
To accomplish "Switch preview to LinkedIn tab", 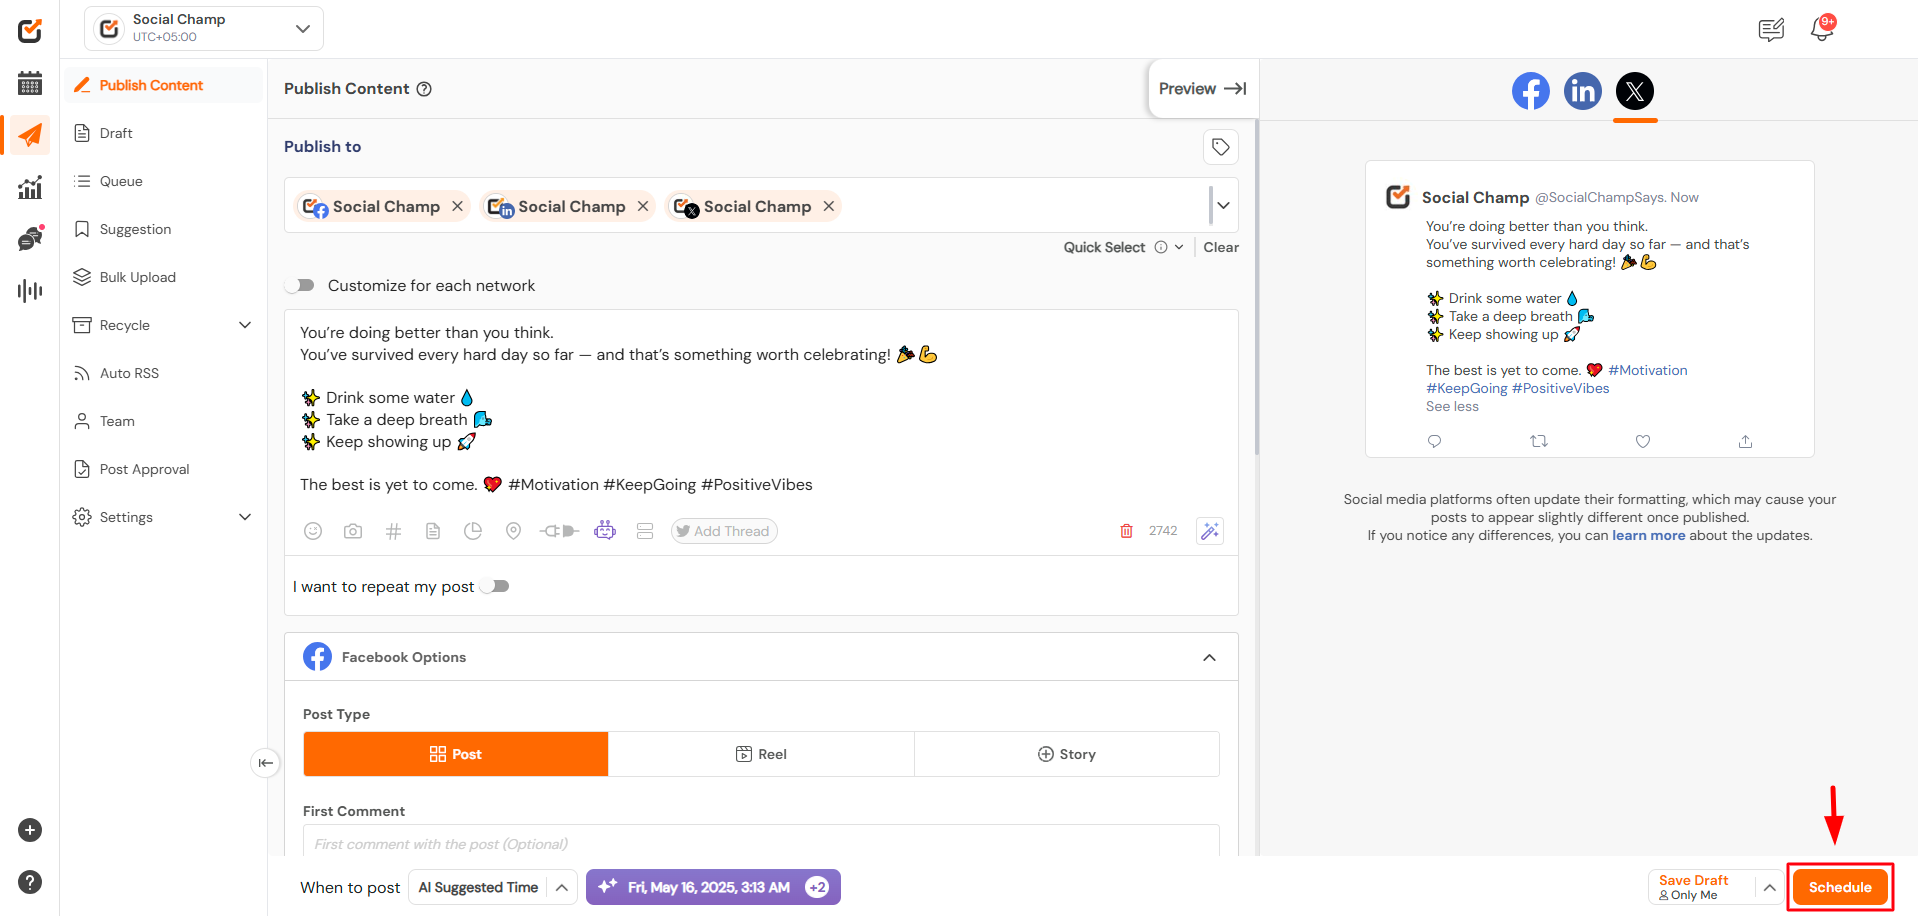I will (1582, 91).
